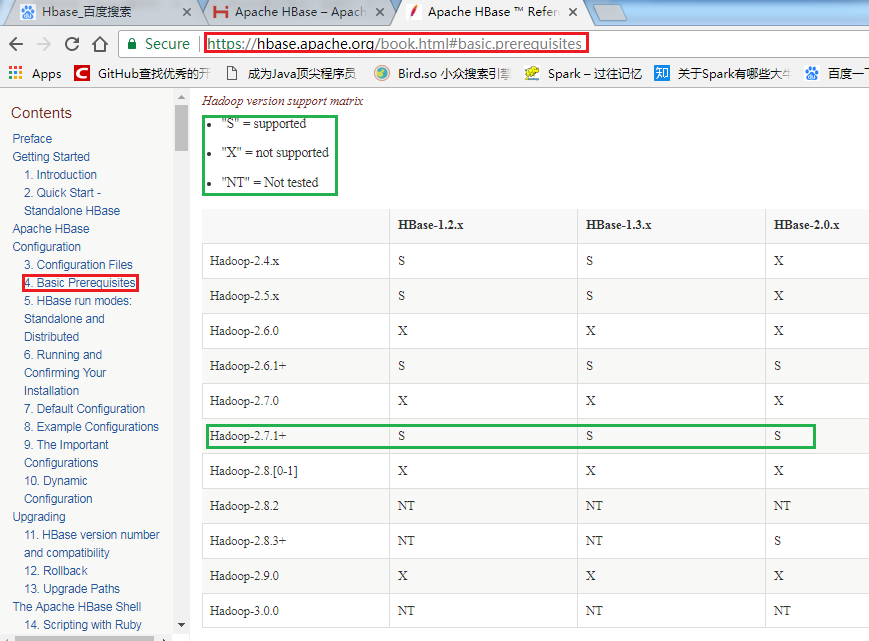Open 6. Running and Confirming Your Installation
Viewport: 869px width, 641px height.
65,372
